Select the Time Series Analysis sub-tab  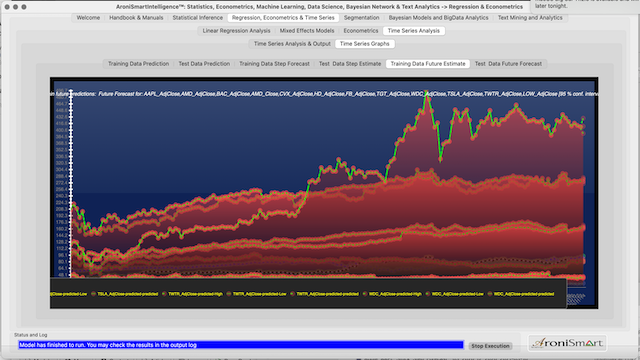coord(413,31)
